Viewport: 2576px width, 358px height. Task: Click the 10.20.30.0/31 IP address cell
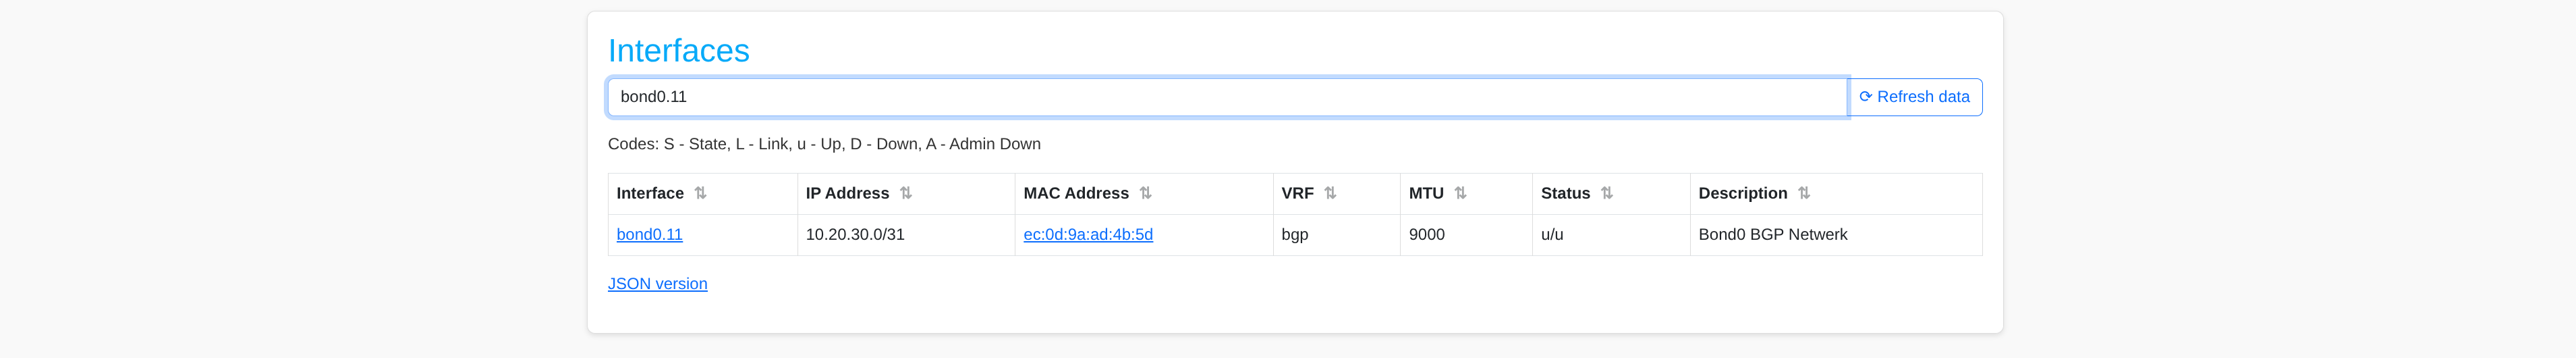(x=855, y=234)
